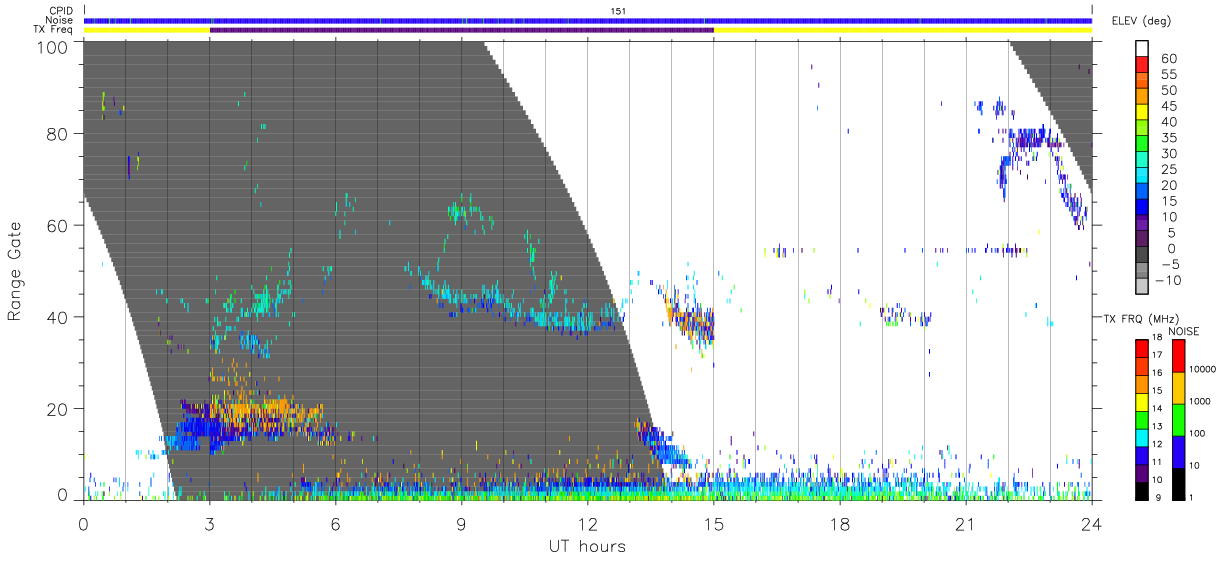The width and height of the screenshot is (1228, 567).
Task: Click Range Gate tick label '60'
Action: pyautogui.click(x=58, y=225)
